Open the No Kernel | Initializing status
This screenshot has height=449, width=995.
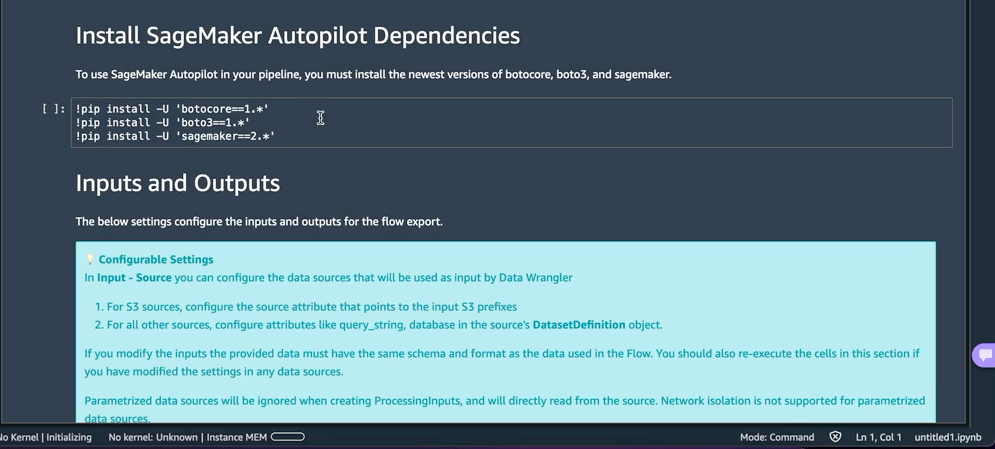45,437
